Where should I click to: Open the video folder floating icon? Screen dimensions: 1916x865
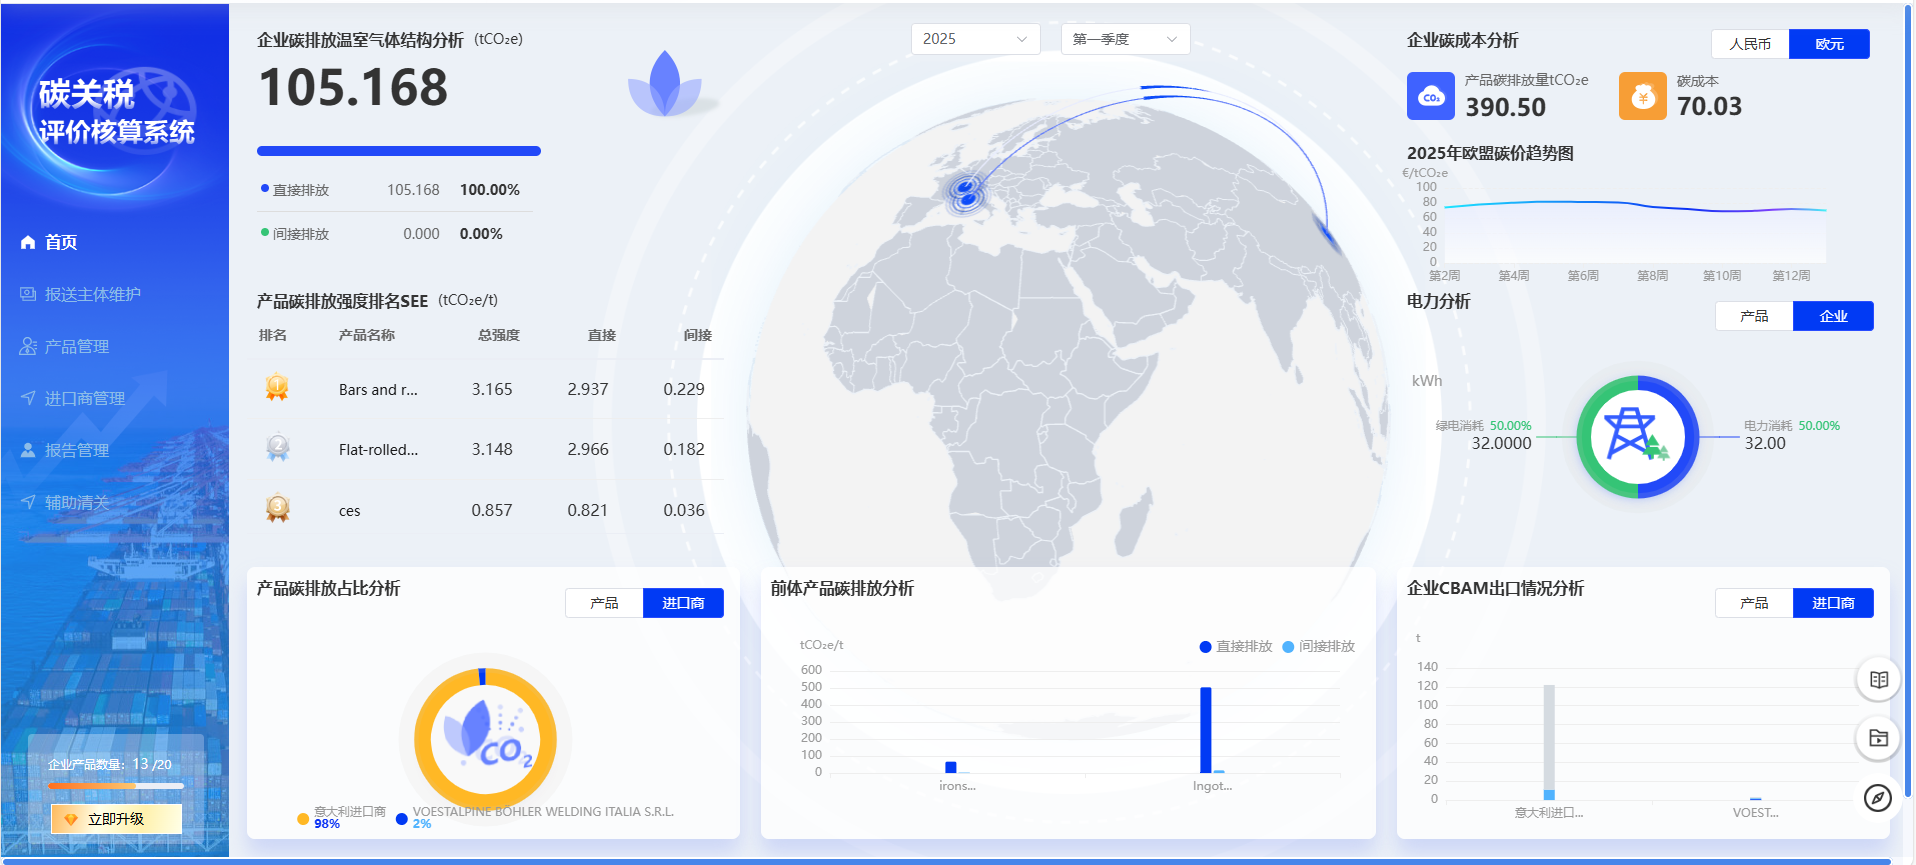tap(1878, 738)
